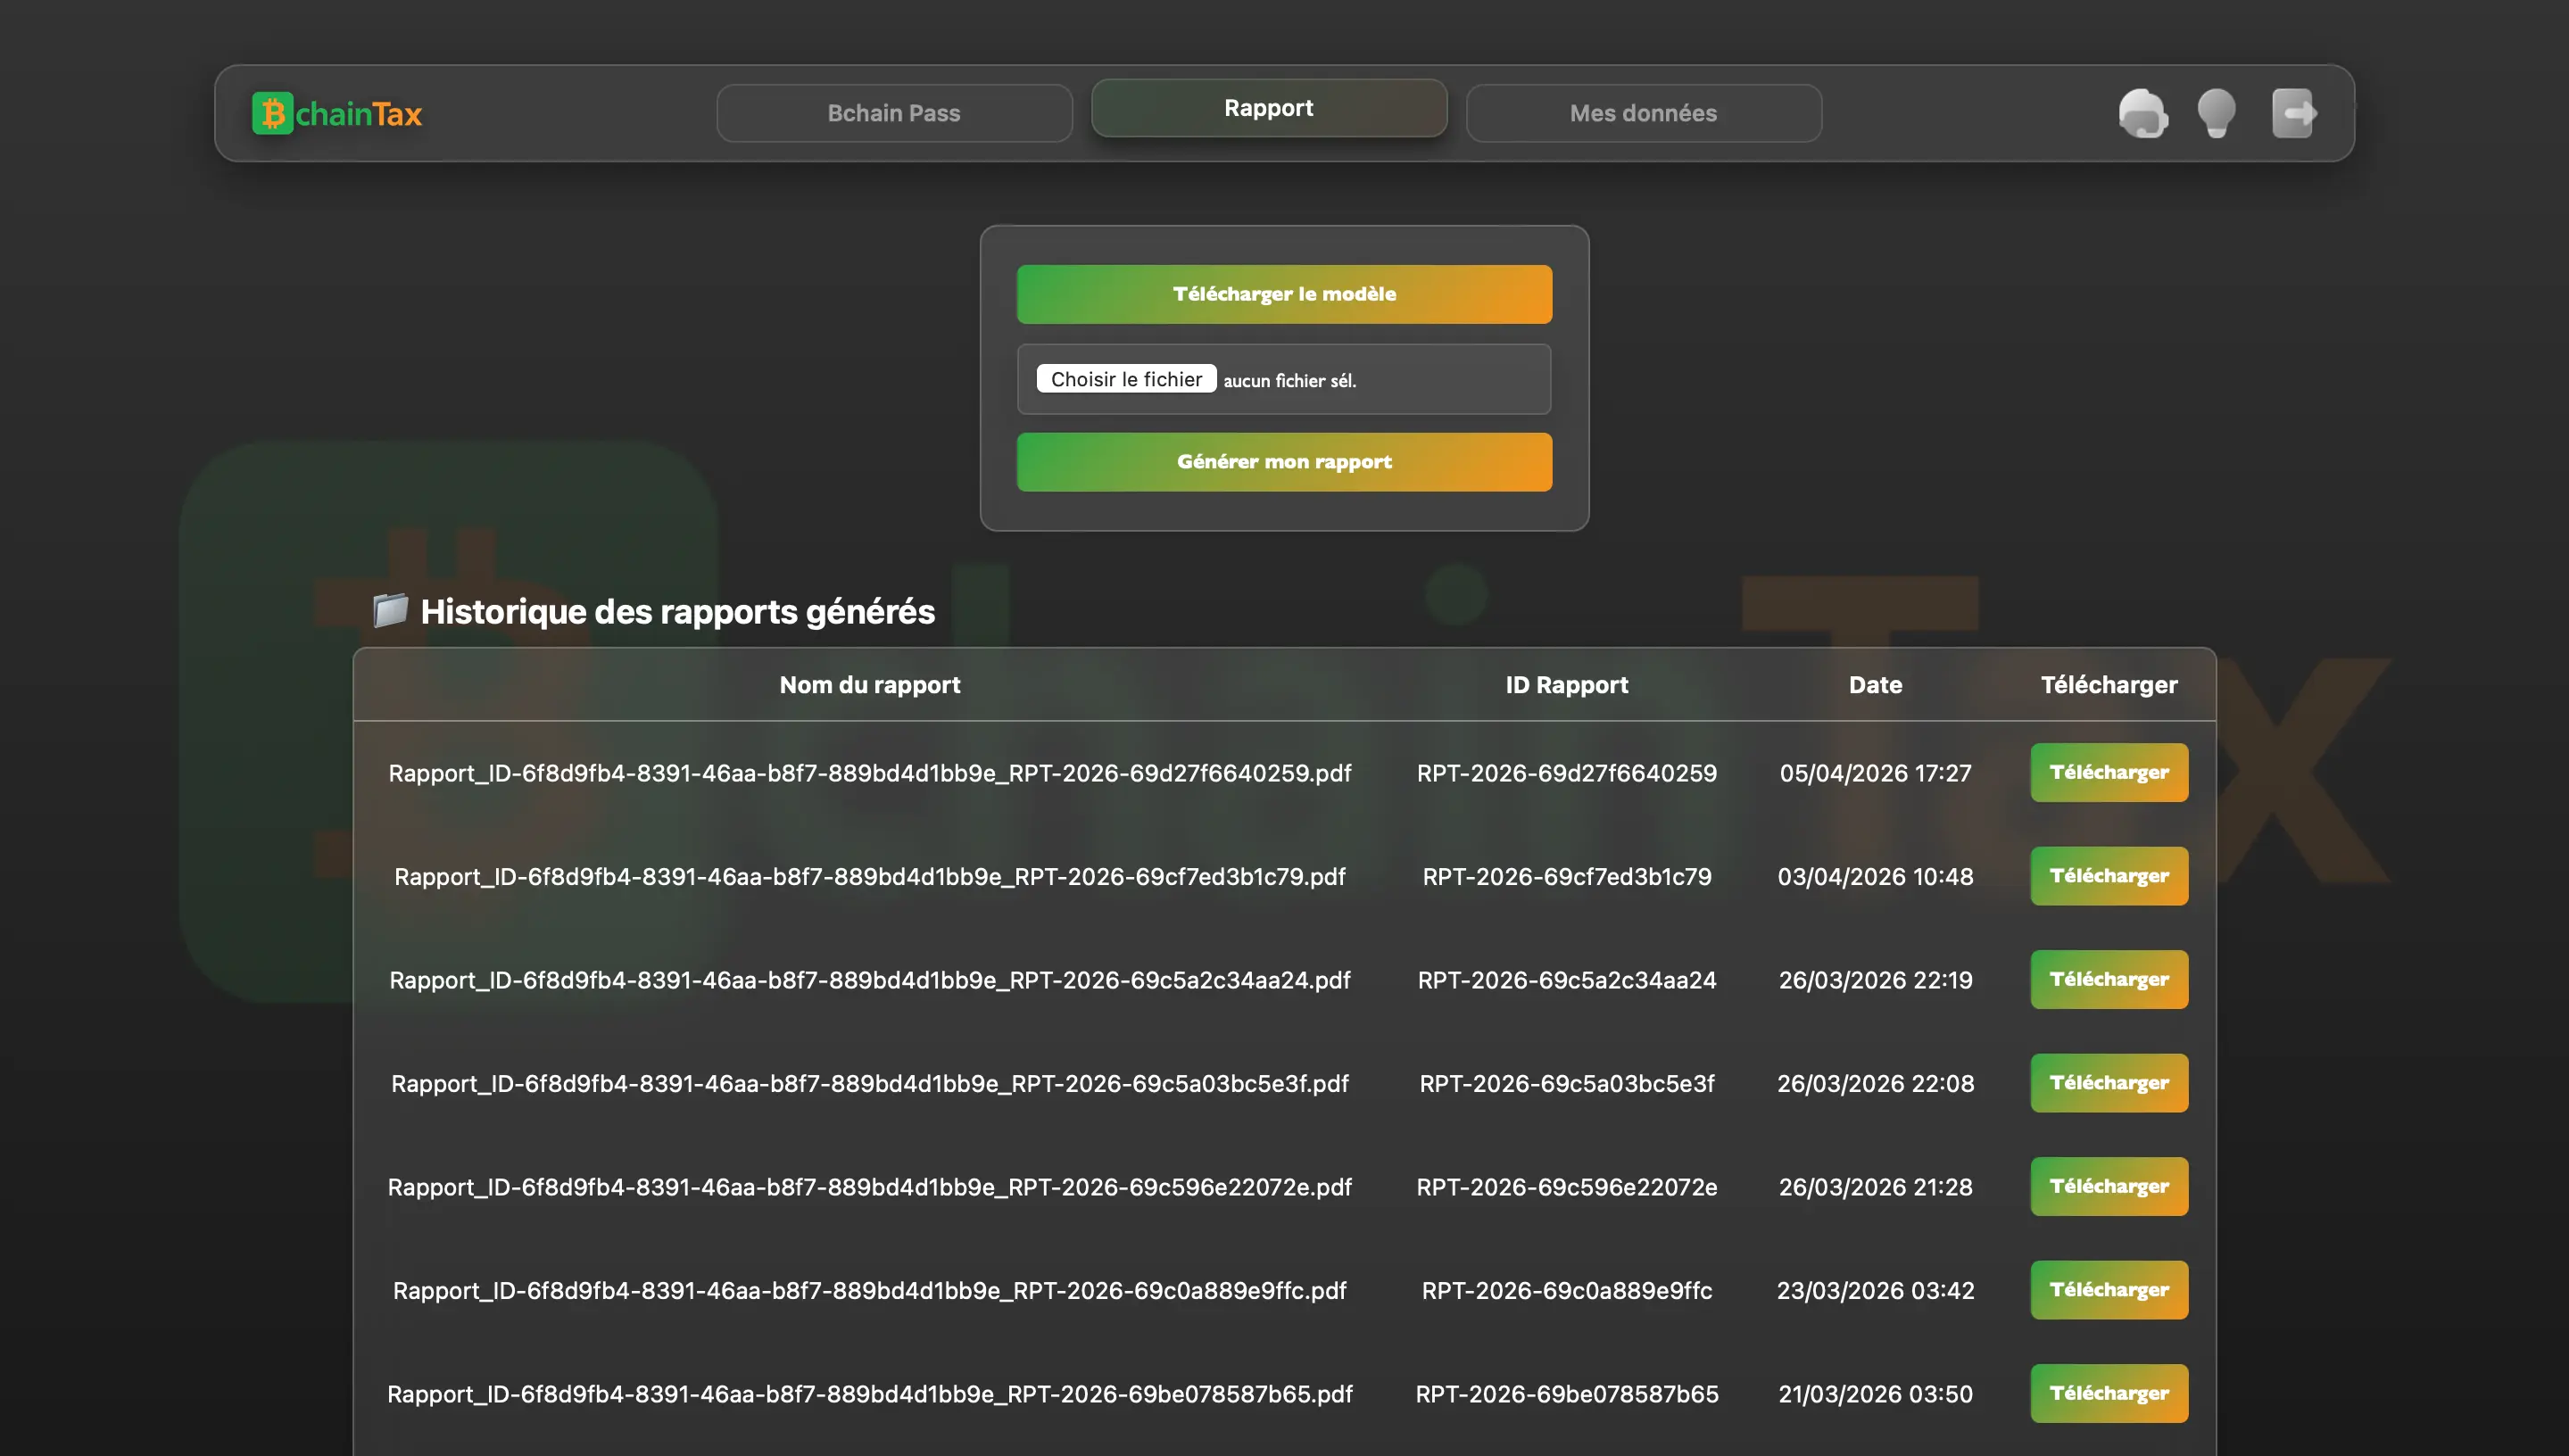The image size is (2569, 1456).
Task: Download report RPT-2026-69cf7ed3b1c79
Action: [x=2108, y=876]
